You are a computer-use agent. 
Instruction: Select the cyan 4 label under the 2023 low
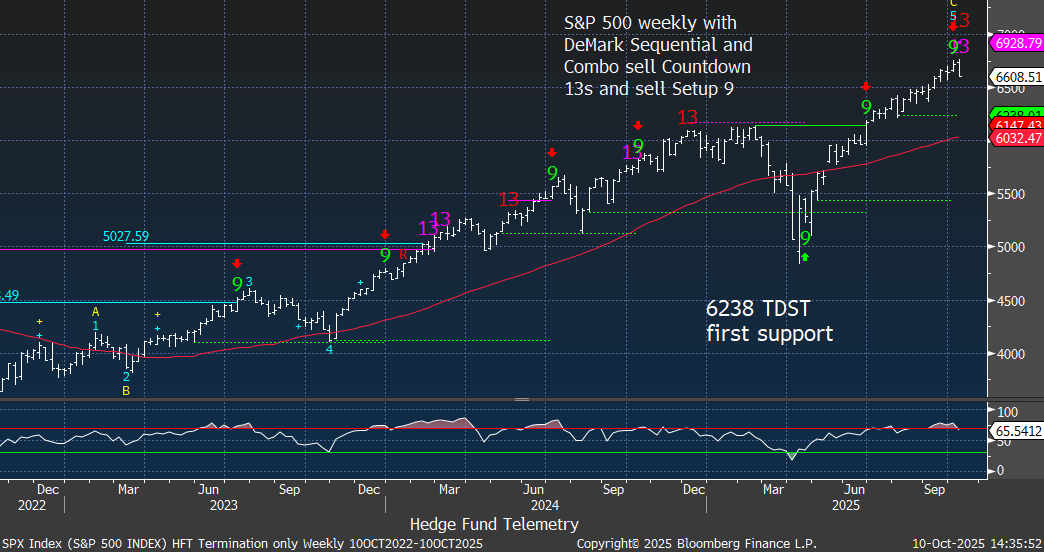pyautogui.click(x=329, y=349)
